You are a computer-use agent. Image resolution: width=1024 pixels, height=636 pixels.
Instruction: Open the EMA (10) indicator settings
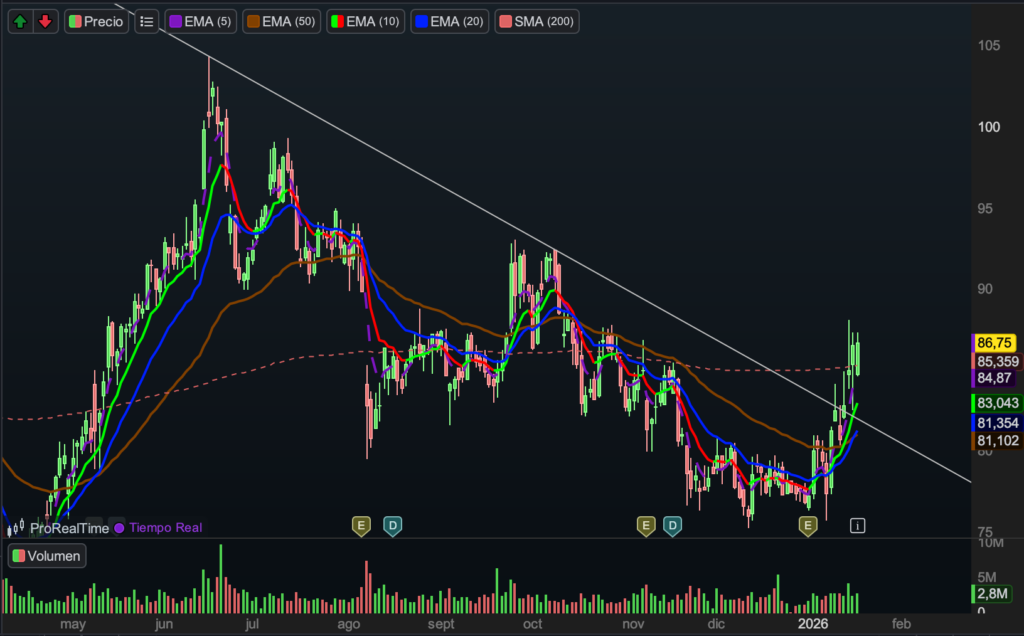coord(366,21)
